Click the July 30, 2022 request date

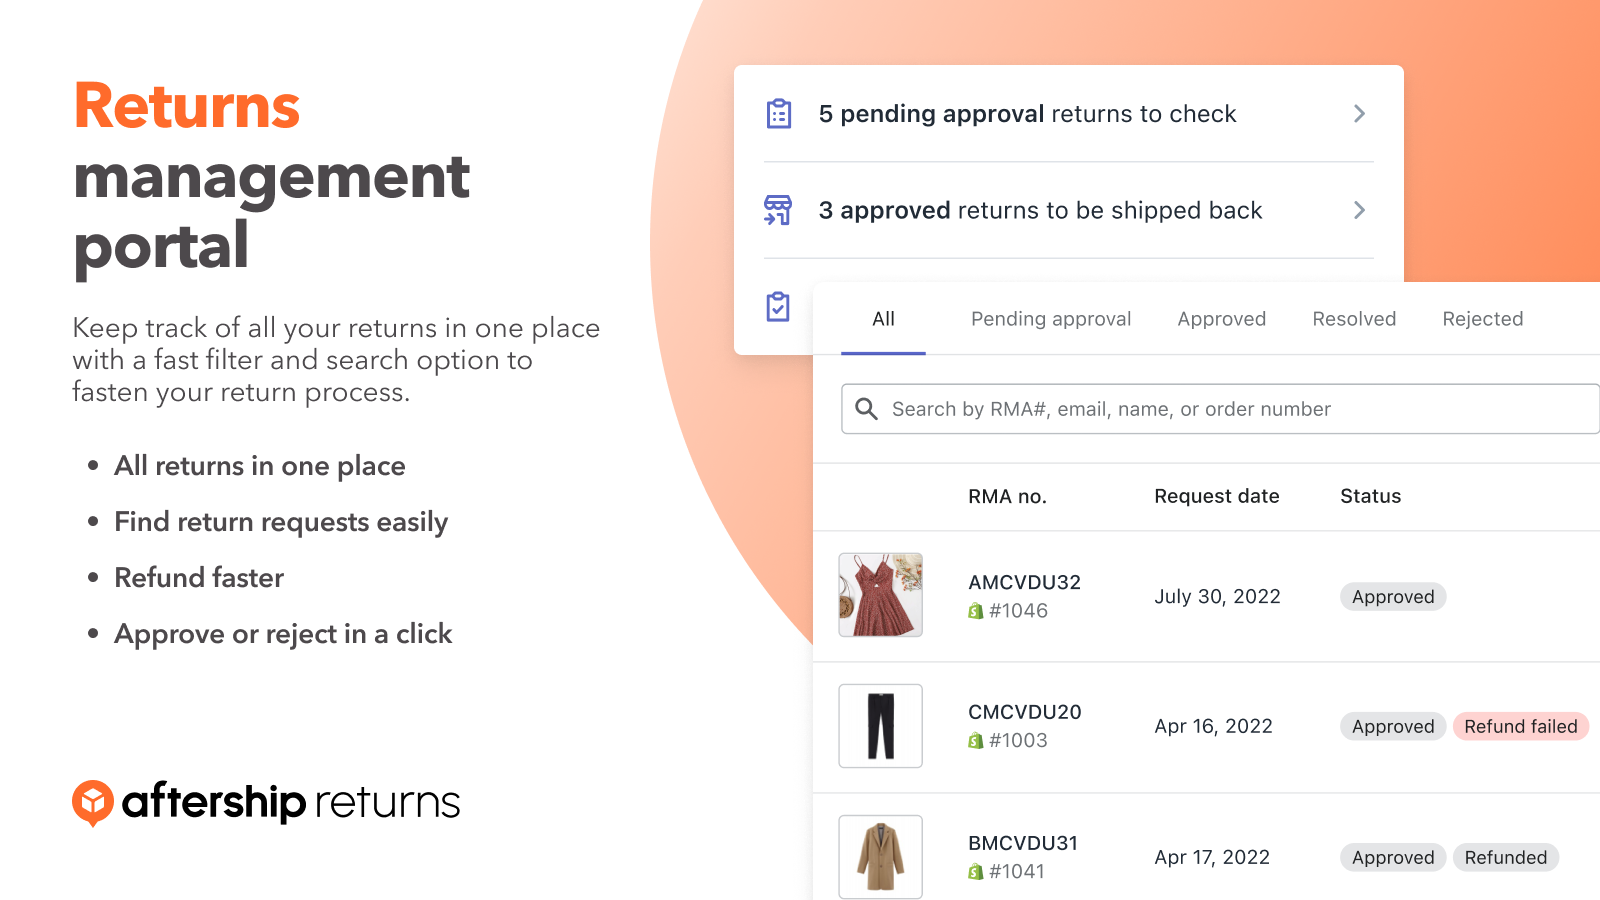point(1217,597)
